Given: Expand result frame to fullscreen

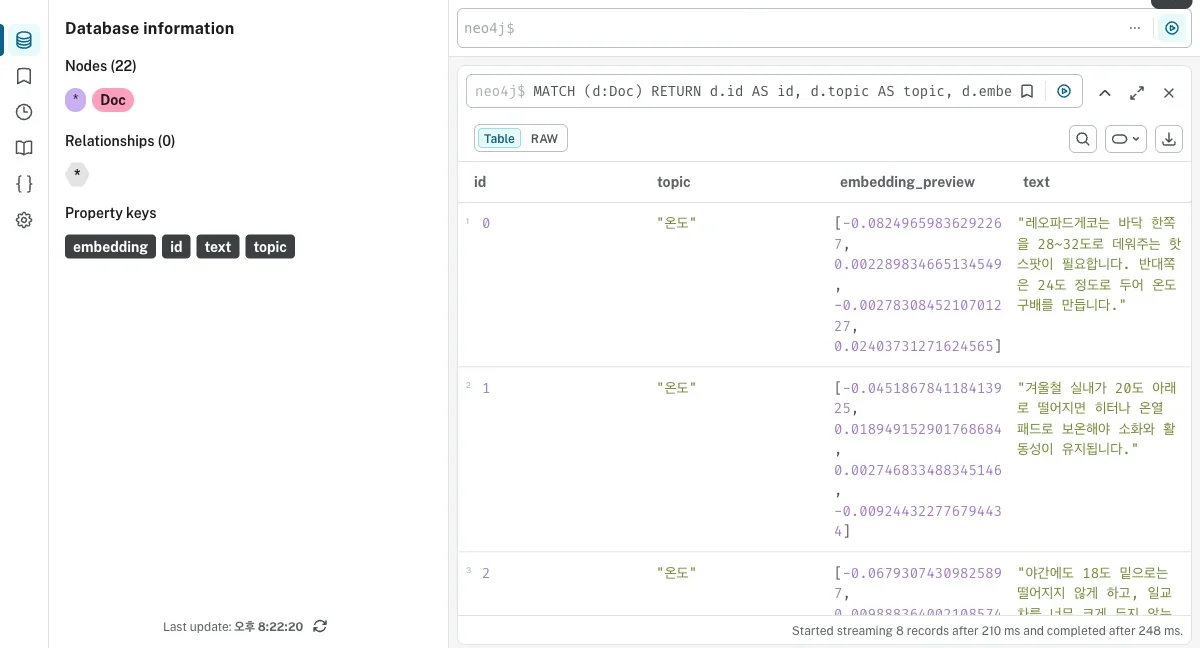Looking at the screenshot, I should (1137, 92).
